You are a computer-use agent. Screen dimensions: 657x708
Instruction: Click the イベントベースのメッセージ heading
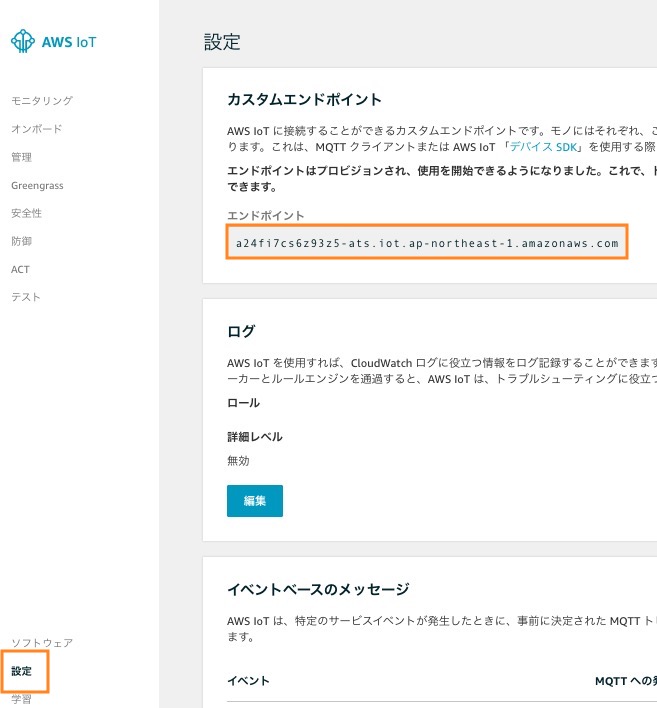tap(318, 589)
